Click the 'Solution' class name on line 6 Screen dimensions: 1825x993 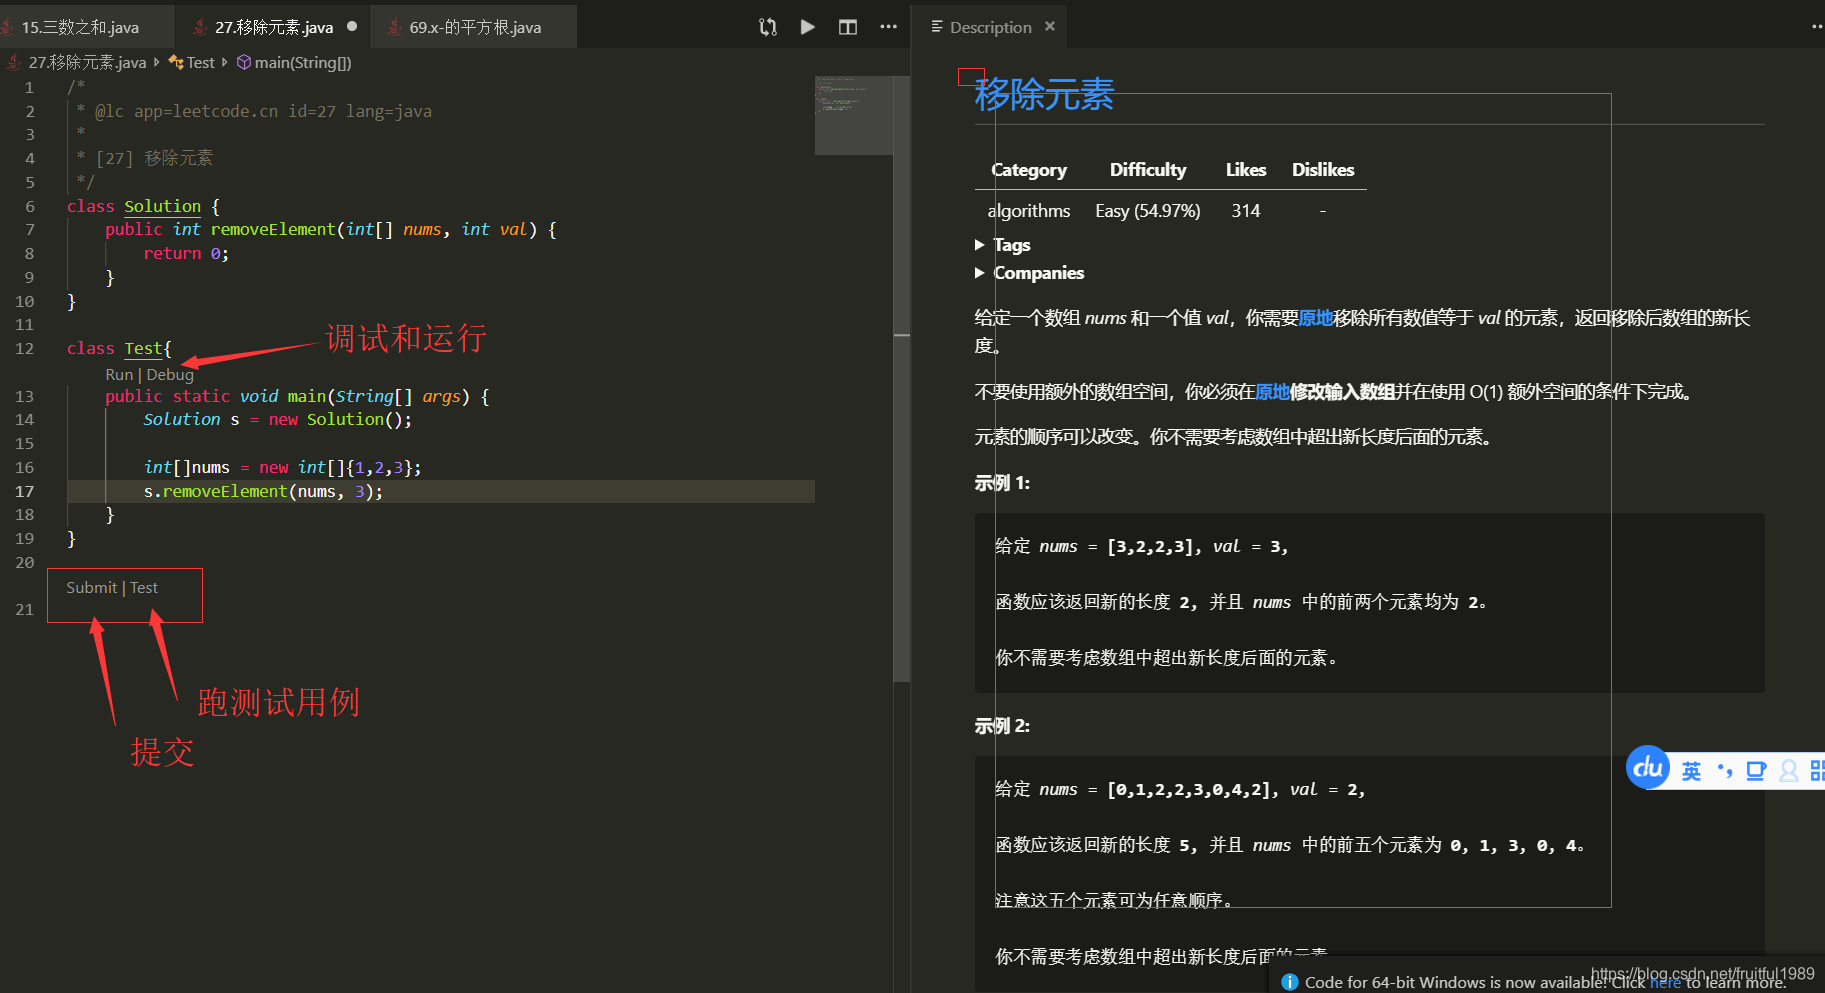click(162, 206)
